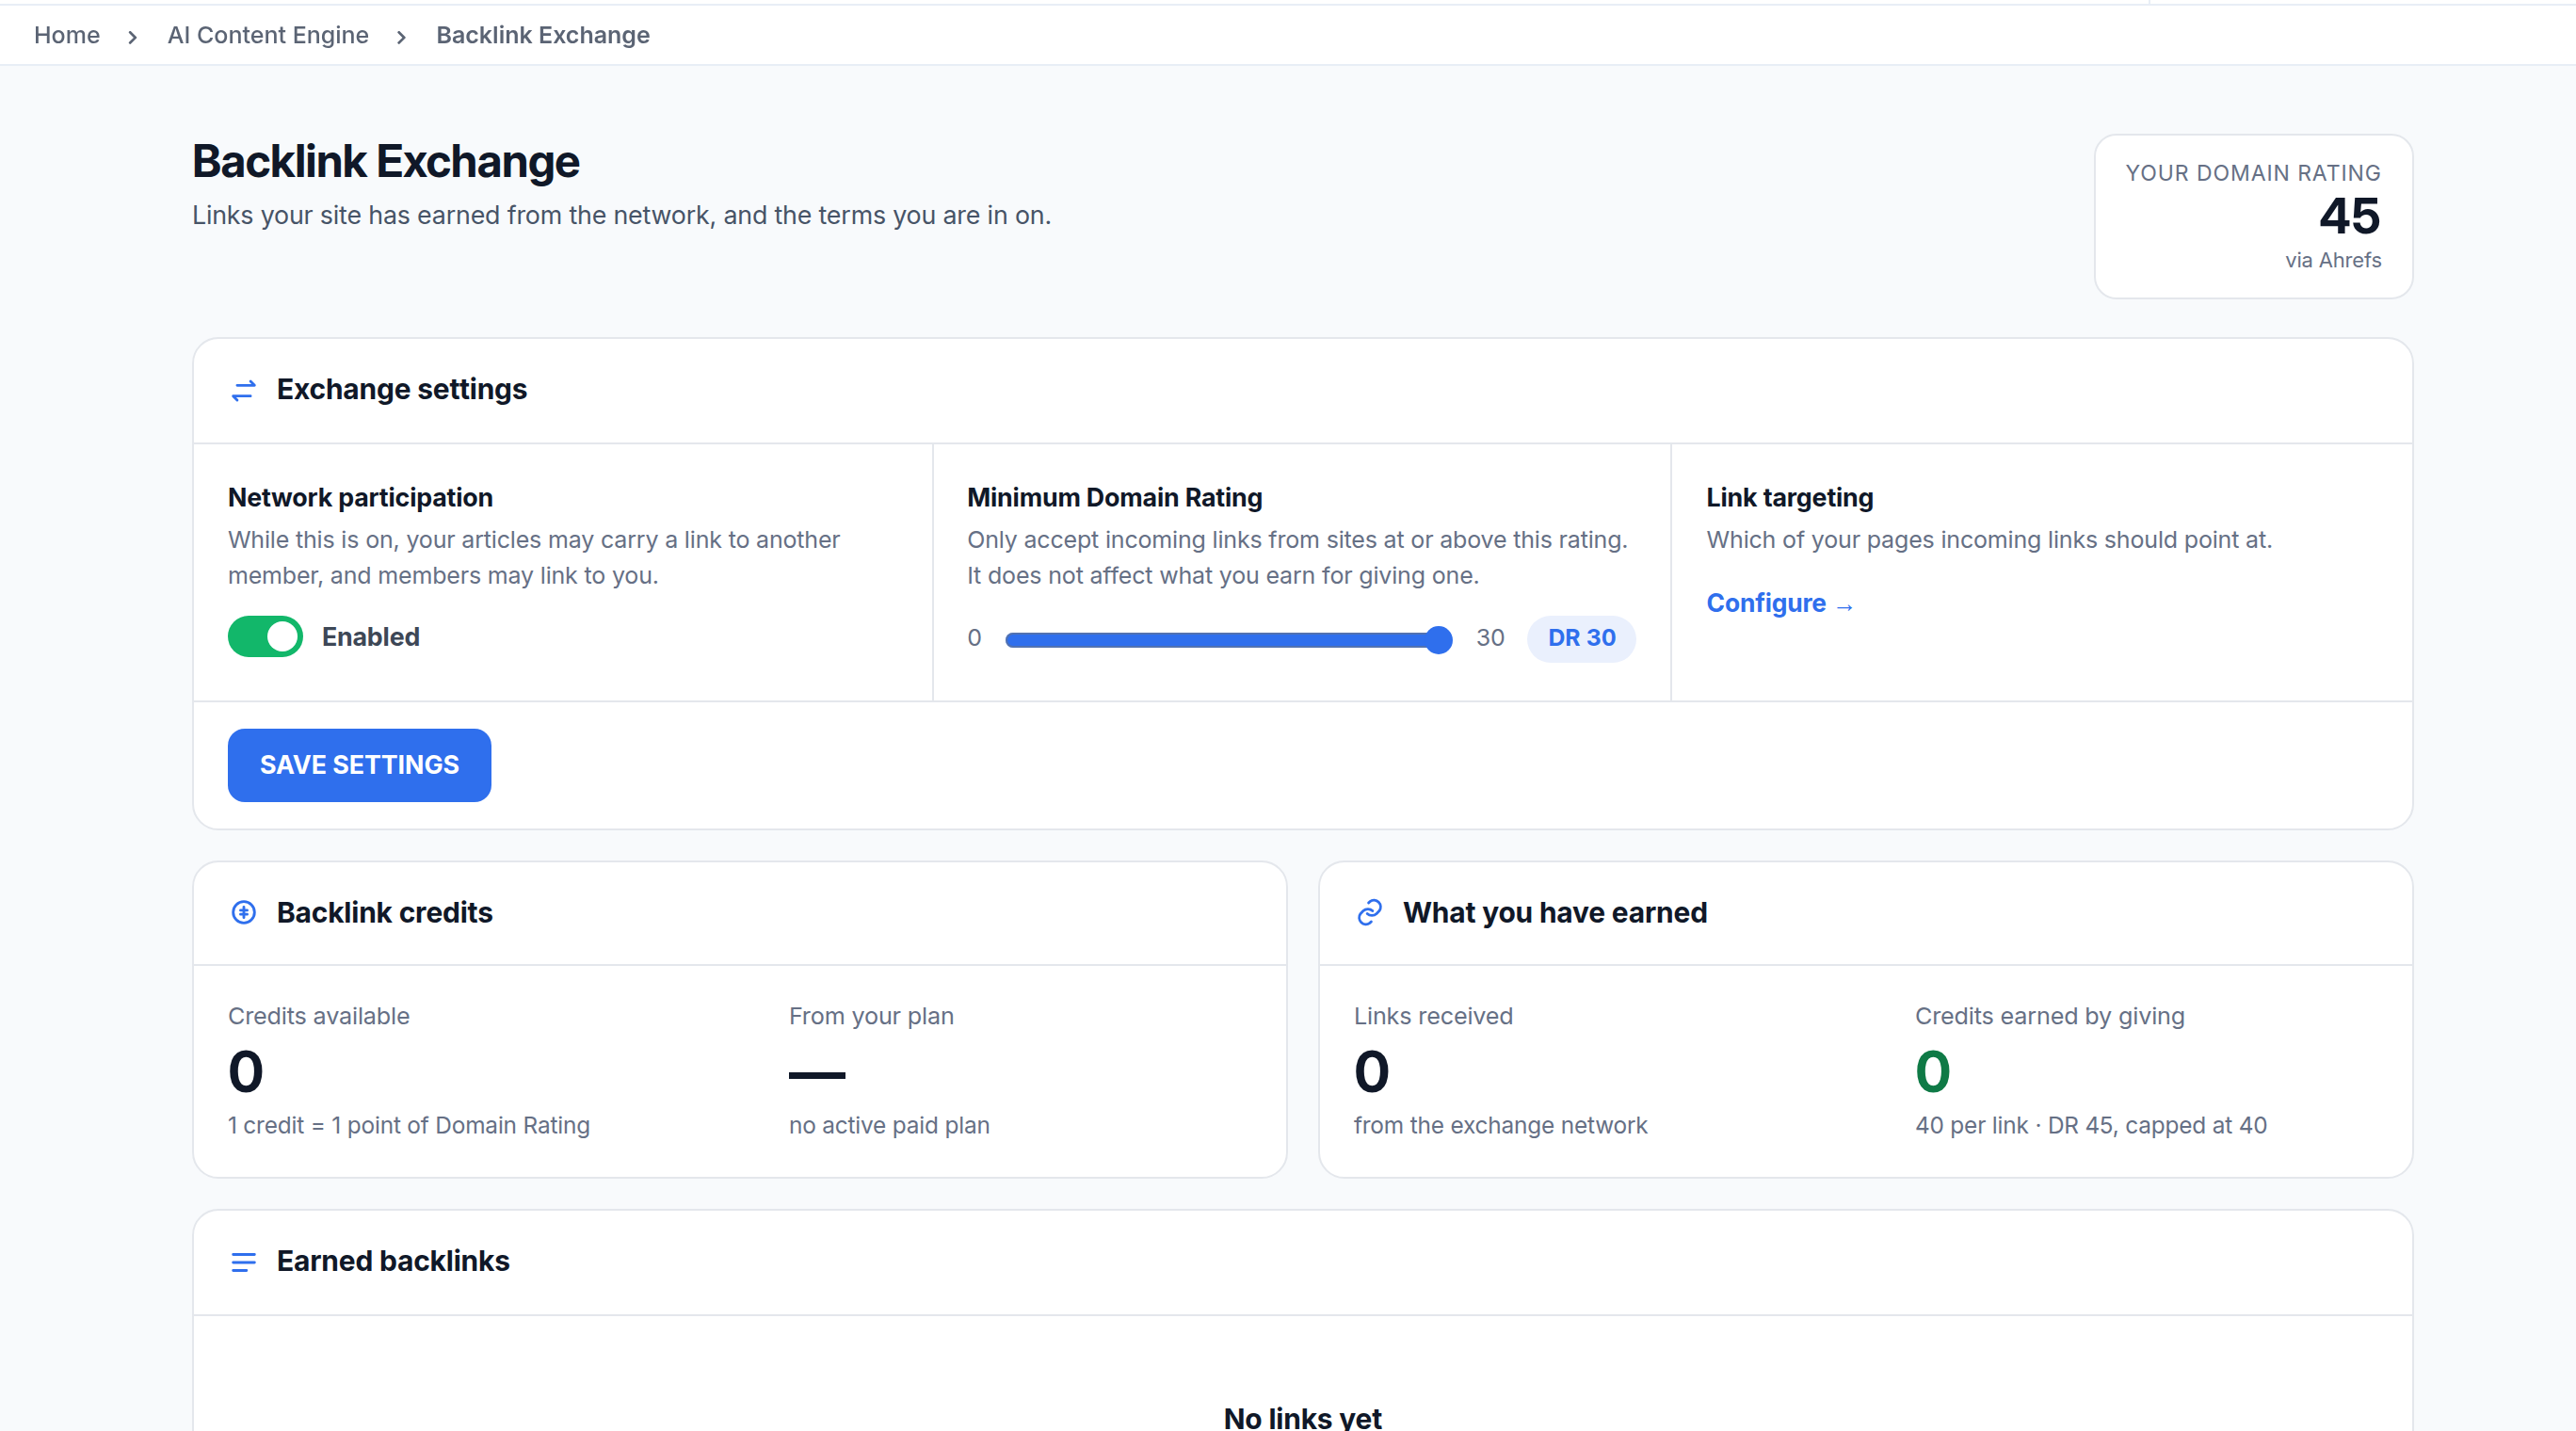Click the Backlink credits coin icon
Screen dimensions: 2576x1431
243,912
